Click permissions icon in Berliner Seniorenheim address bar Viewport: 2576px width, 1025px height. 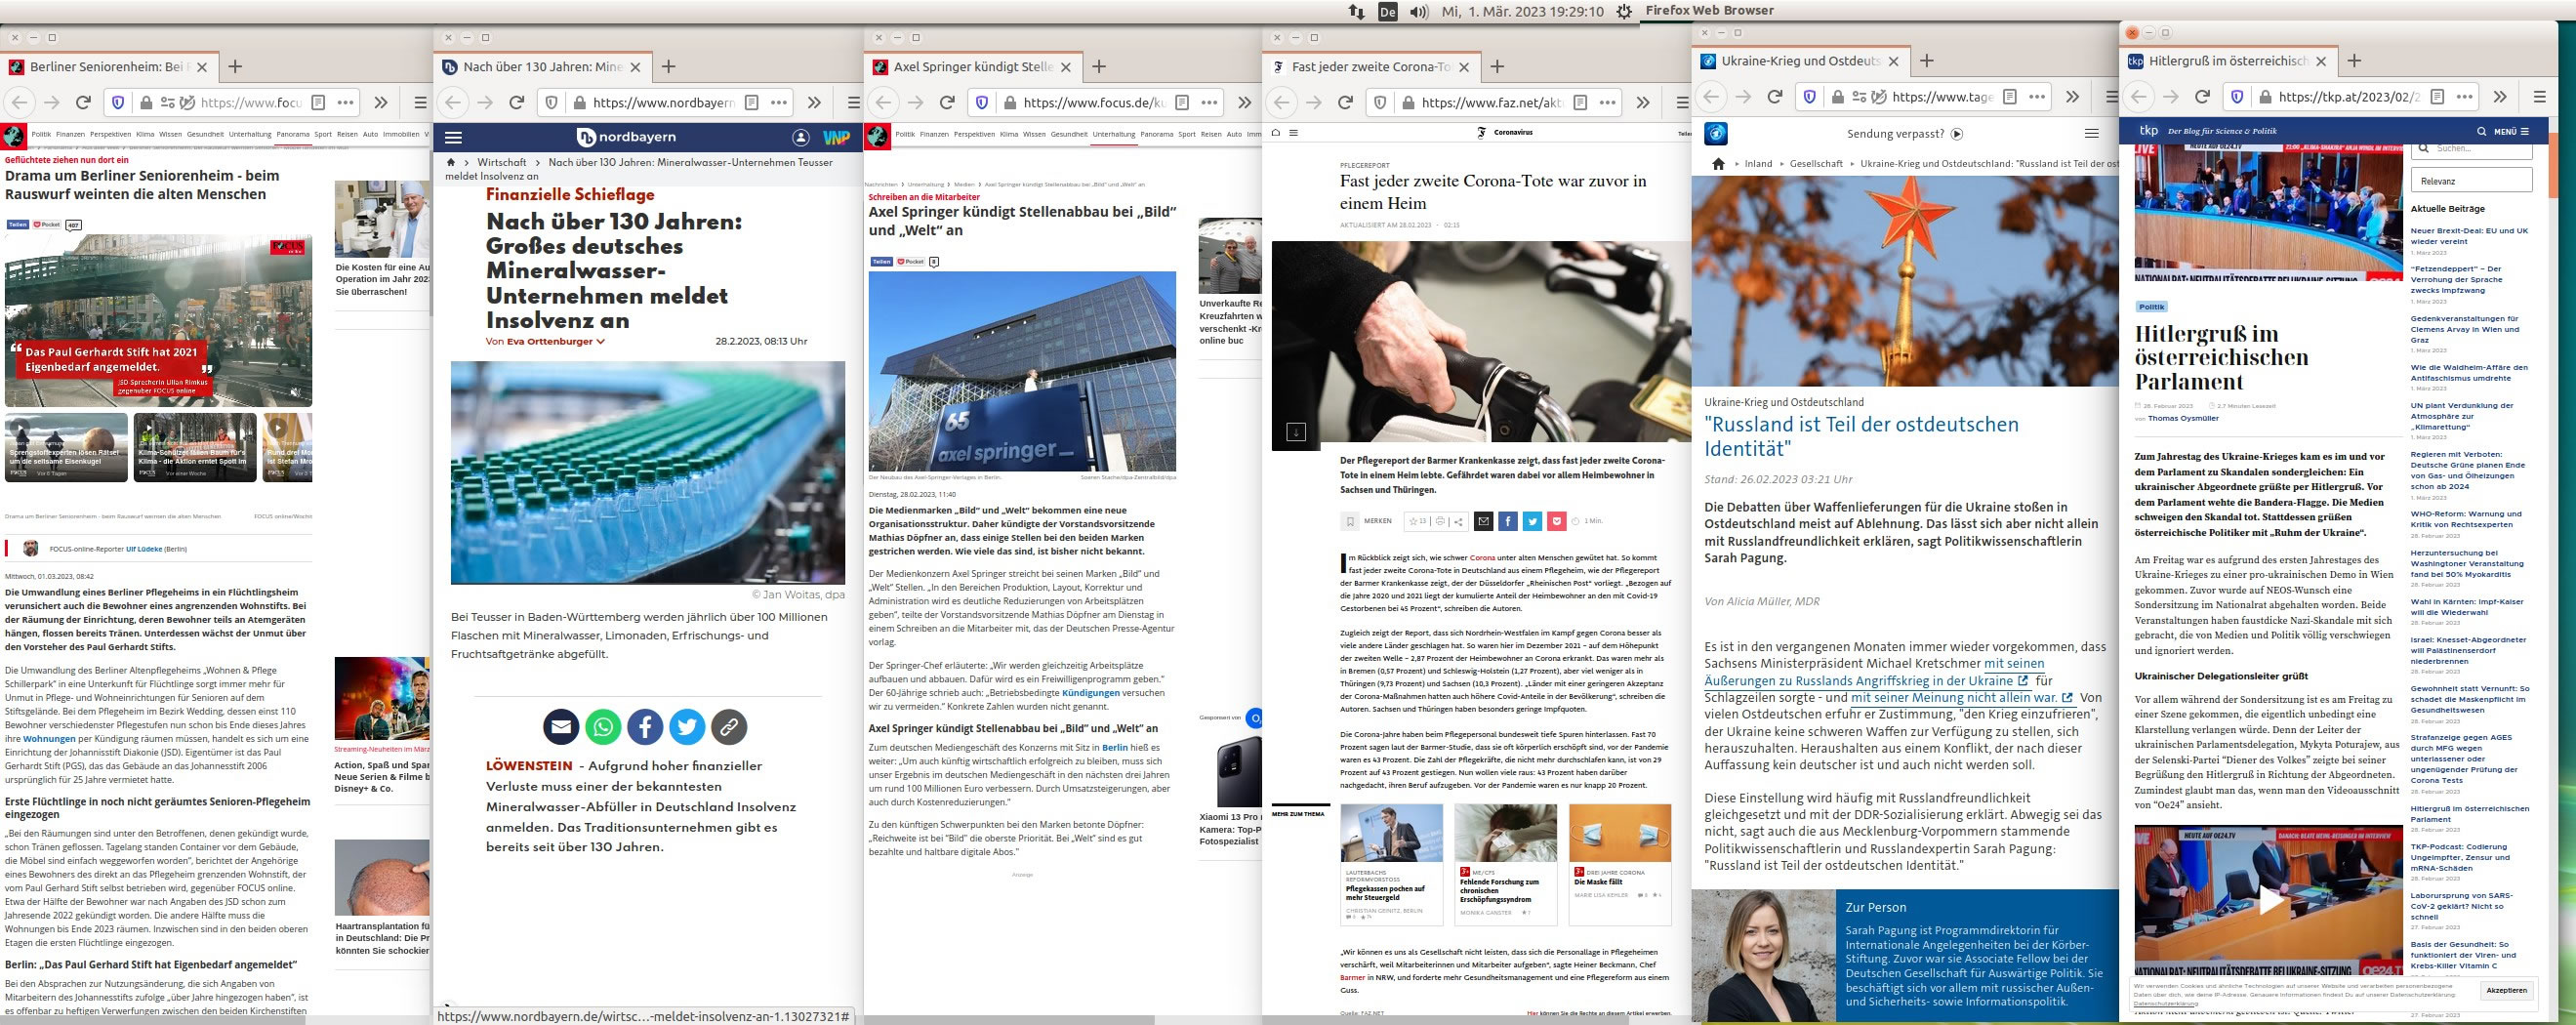(x=167, y=102)
